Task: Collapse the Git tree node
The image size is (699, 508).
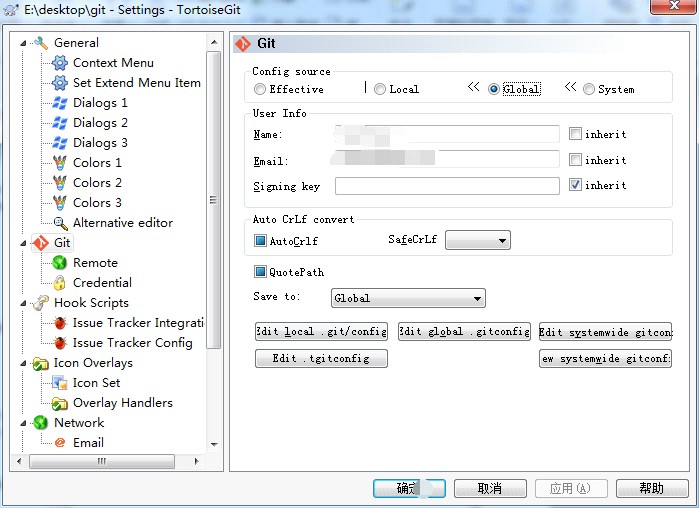Action: pyautogui.click(x=24, y=243)
